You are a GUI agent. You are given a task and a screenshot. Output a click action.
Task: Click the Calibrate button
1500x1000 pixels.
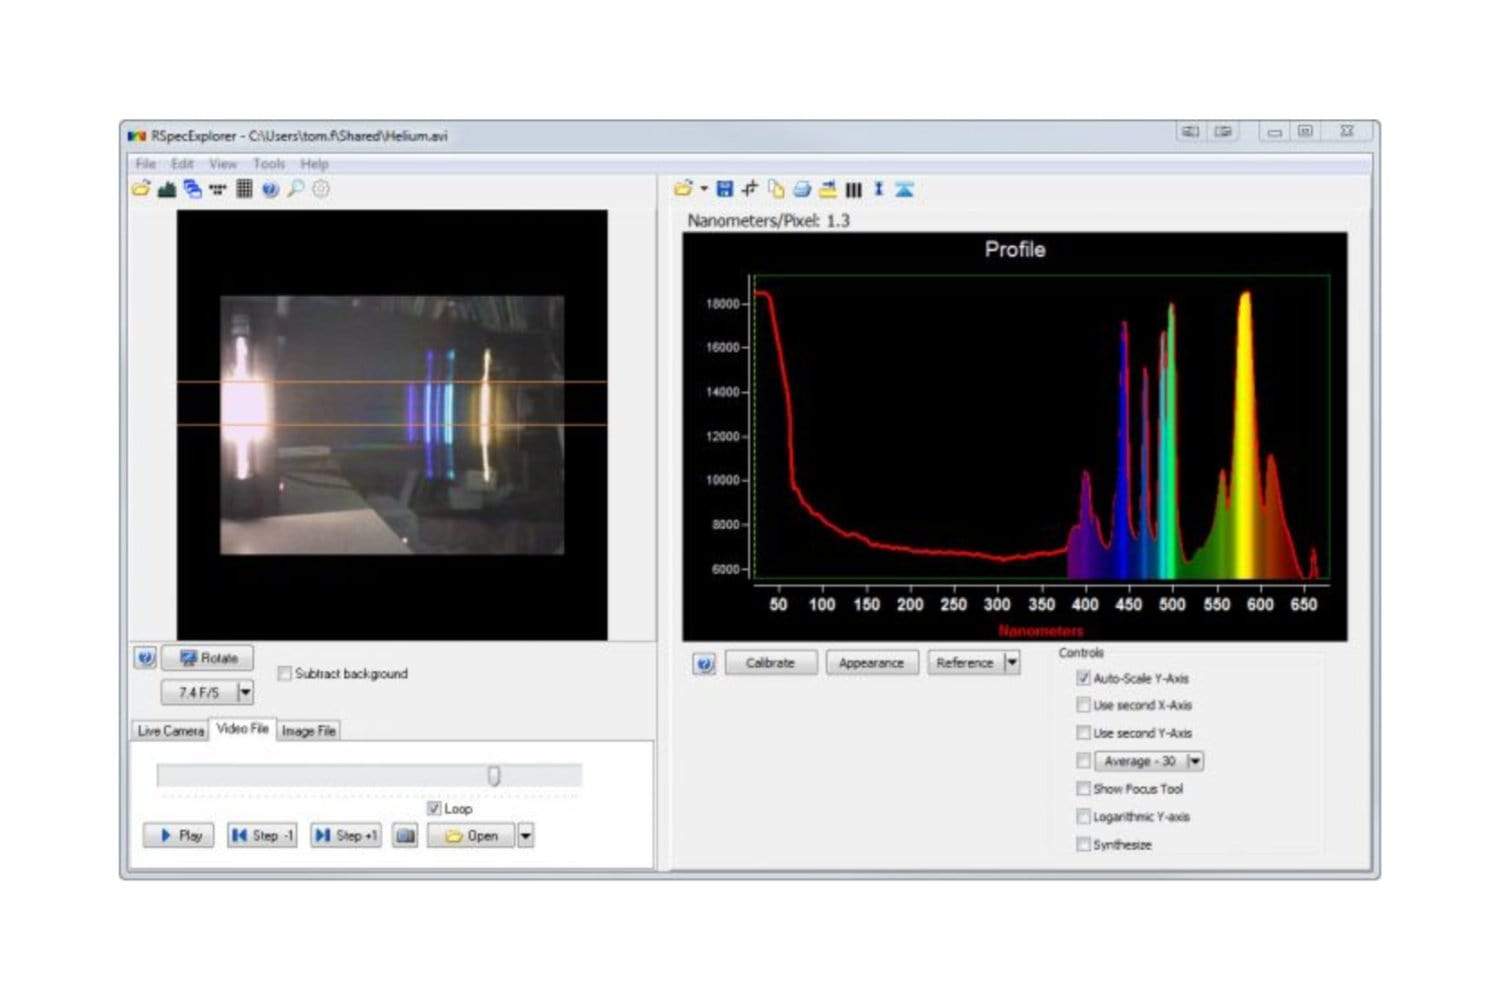pos(770,663)
